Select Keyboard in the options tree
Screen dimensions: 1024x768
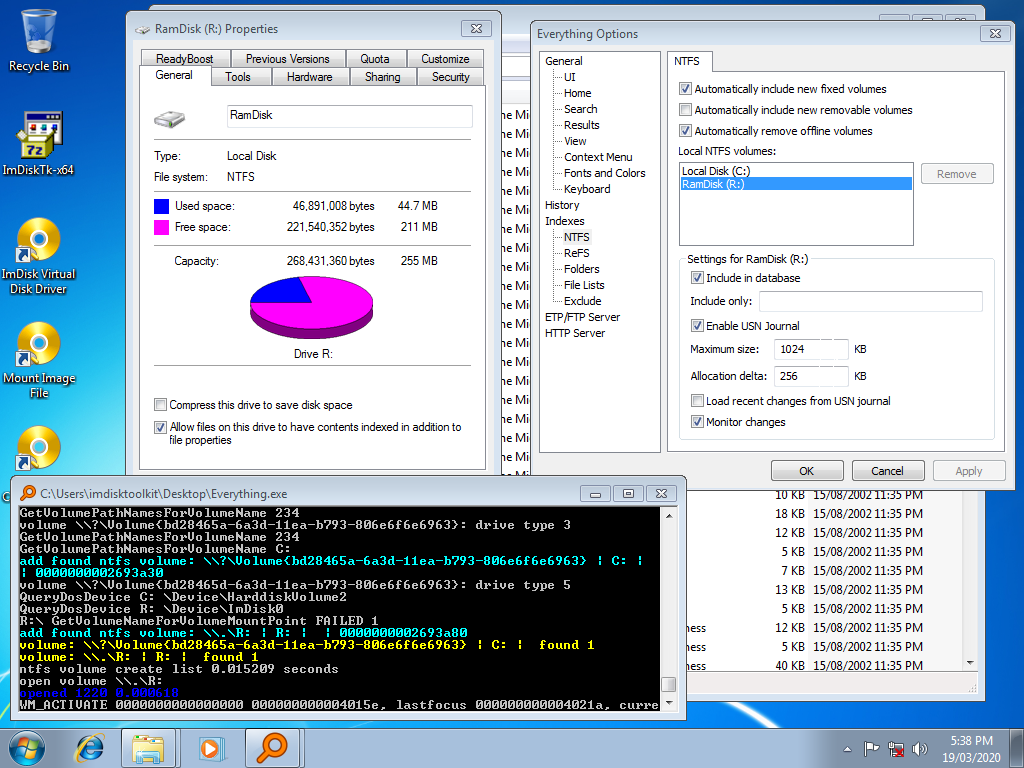point(587,189)
